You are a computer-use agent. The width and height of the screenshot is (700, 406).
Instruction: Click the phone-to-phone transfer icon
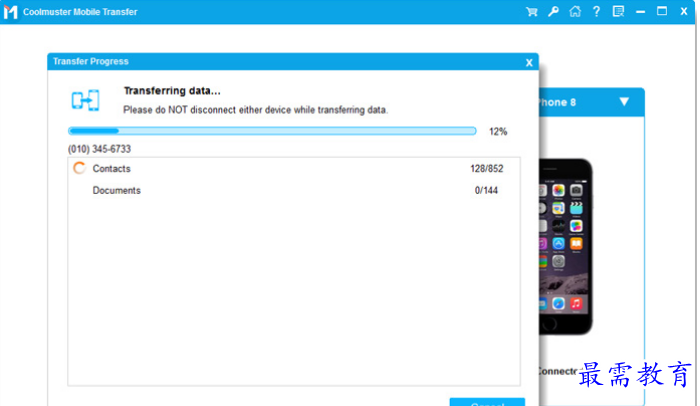click(x=85, y=100)
